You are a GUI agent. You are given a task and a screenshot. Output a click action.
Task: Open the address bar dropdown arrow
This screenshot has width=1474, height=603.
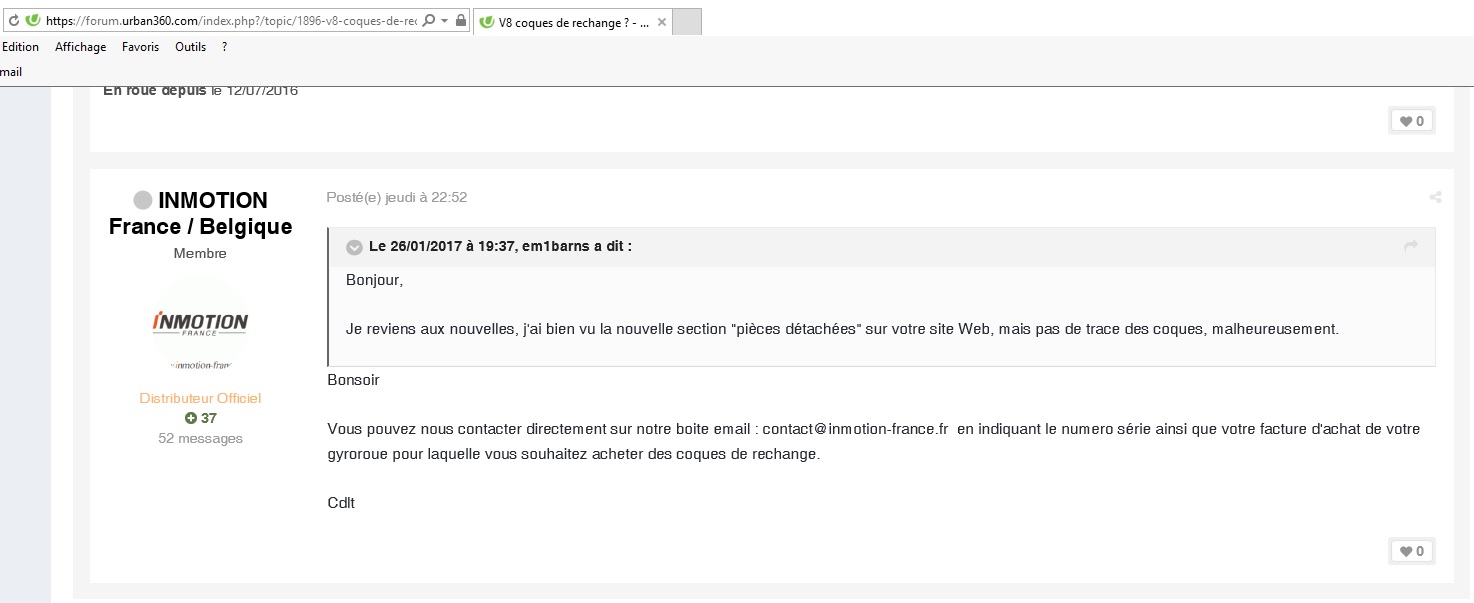444,21
